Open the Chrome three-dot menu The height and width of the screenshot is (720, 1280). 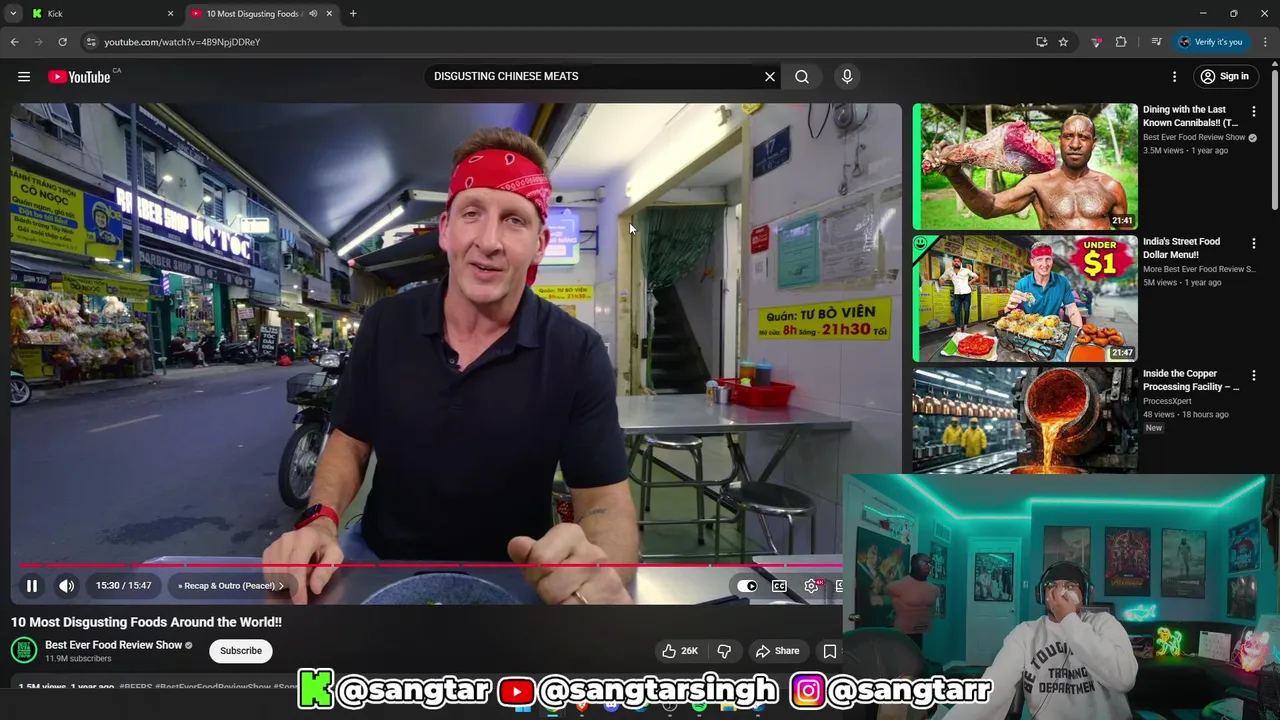(x=1265, y=42)
